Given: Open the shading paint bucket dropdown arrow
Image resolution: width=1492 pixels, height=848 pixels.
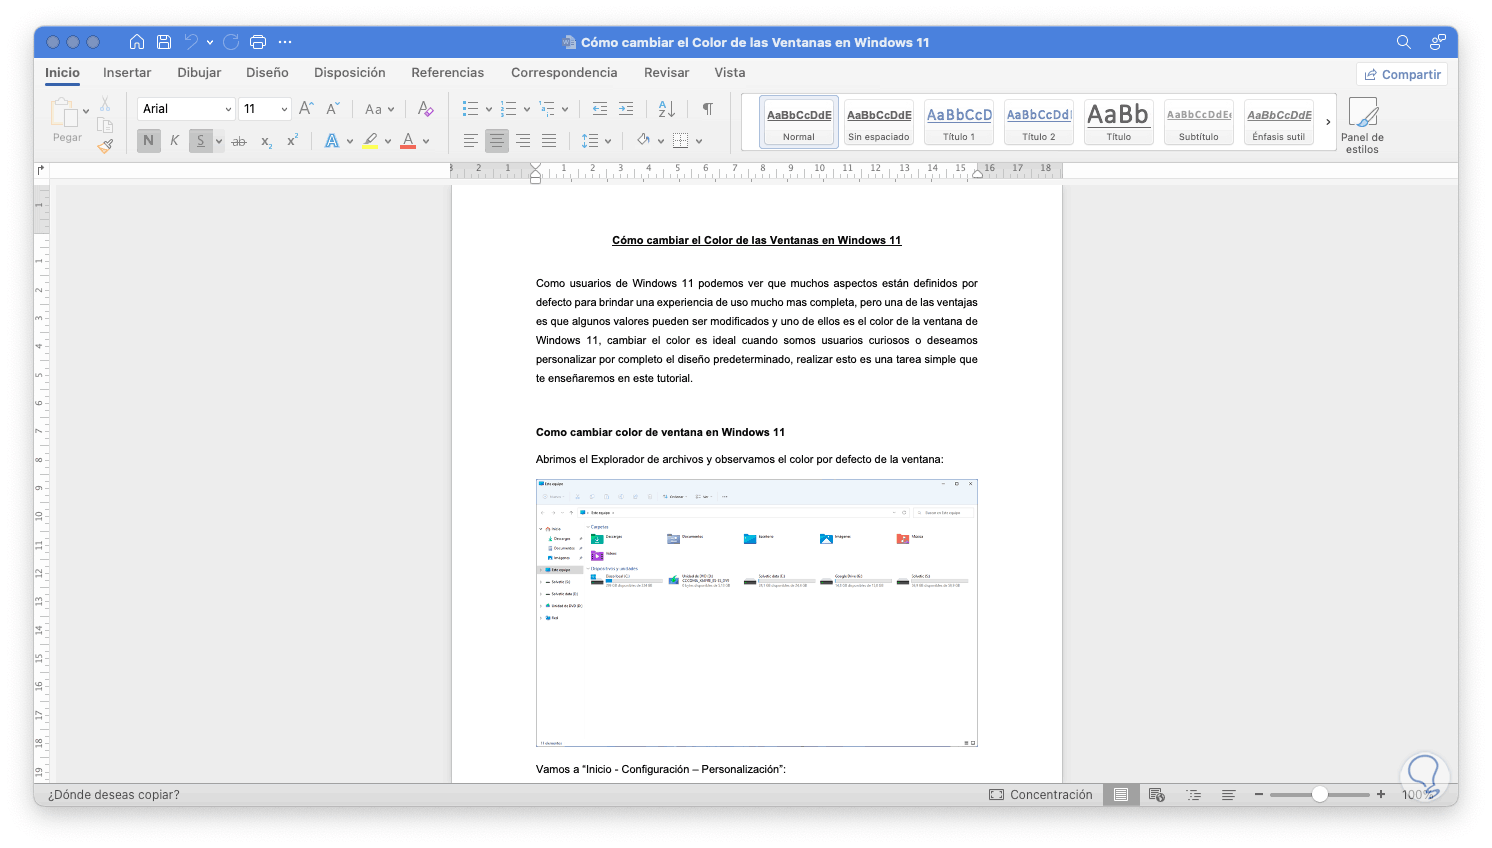Looking at the screenshot, I should [x=661, y=141].
